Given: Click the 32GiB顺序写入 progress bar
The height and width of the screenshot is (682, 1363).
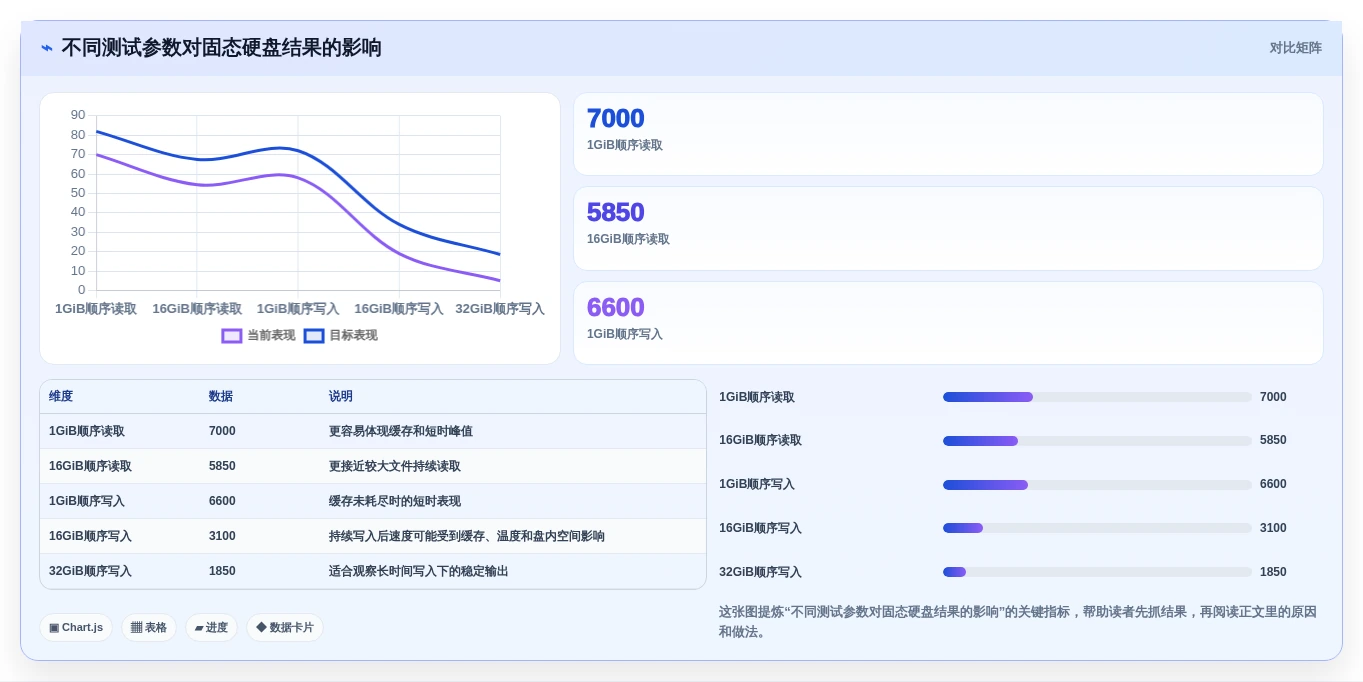Looking at the screenshot, I should tap(1097, 572).
